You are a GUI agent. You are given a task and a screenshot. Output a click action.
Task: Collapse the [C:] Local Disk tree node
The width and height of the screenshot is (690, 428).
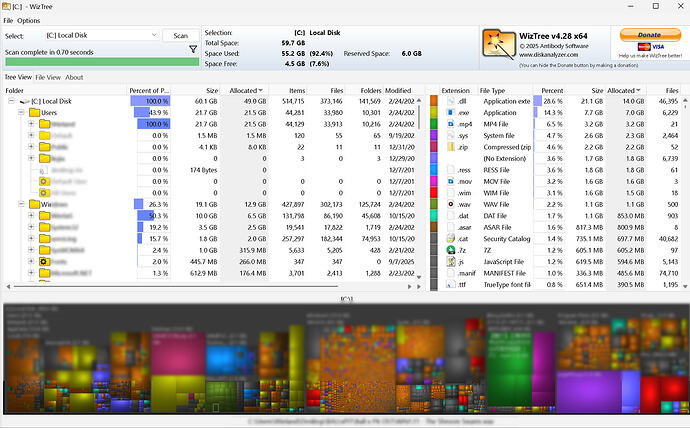(11, 102)
